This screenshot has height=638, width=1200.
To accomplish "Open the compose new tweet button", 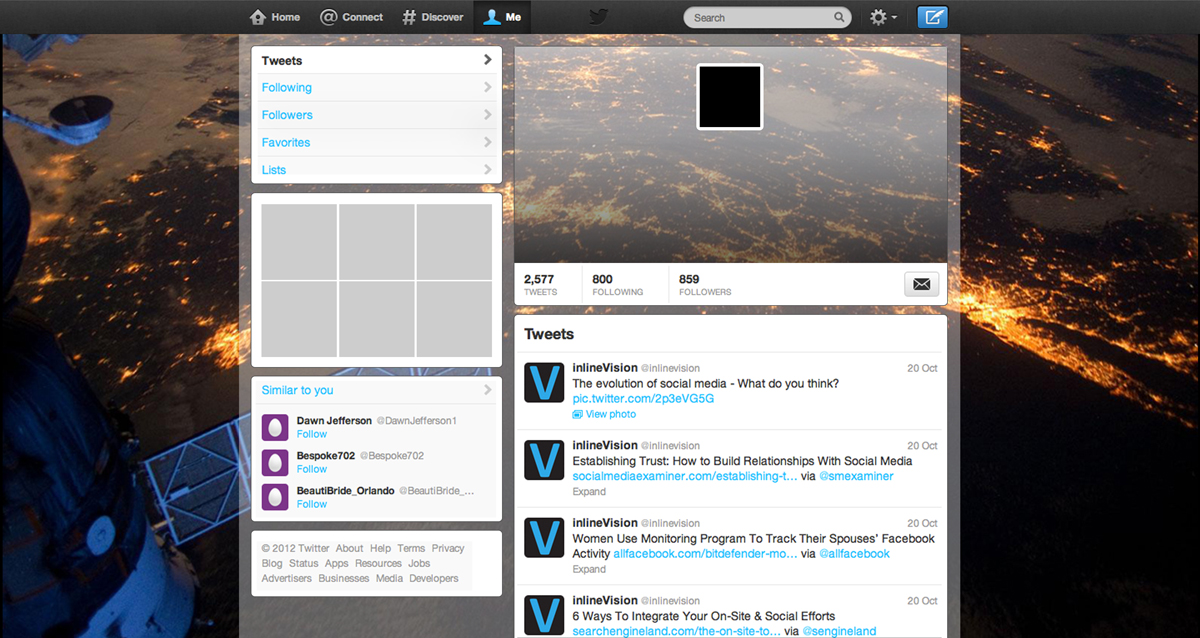I will 932,17.
